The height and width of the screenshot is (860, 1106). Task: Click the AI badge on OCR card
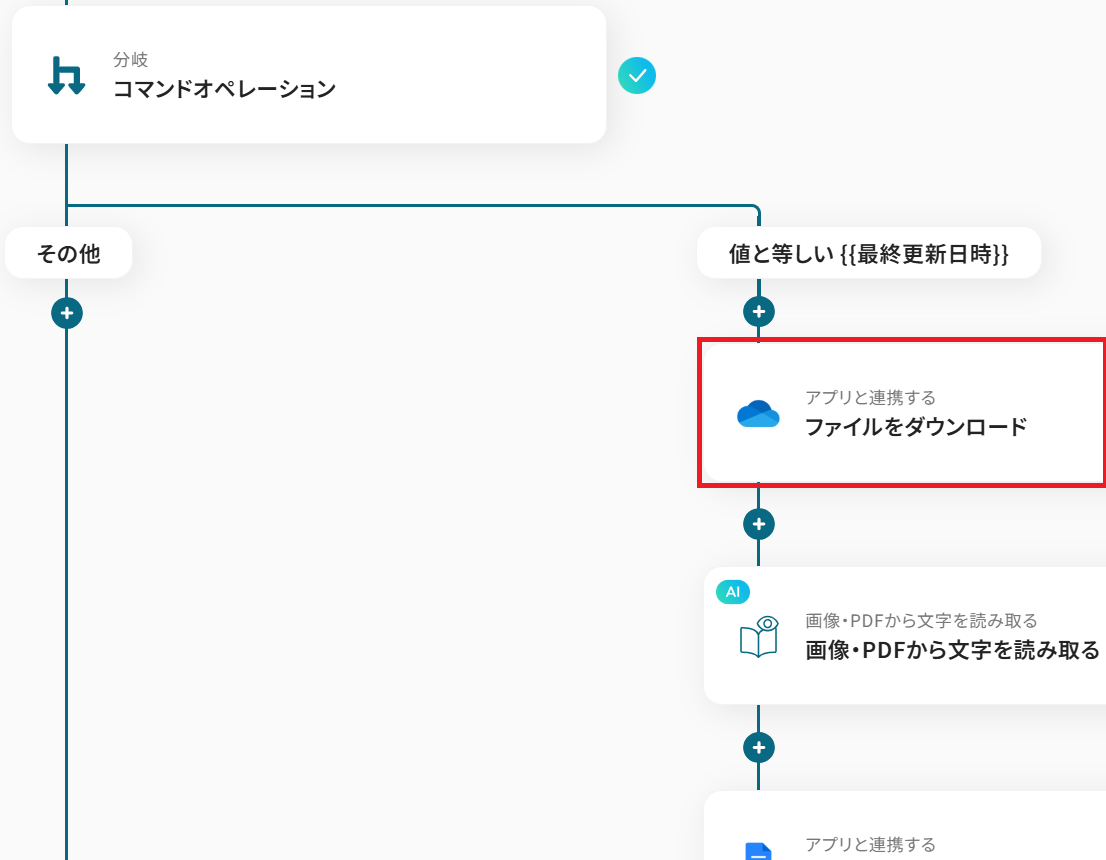733,592
